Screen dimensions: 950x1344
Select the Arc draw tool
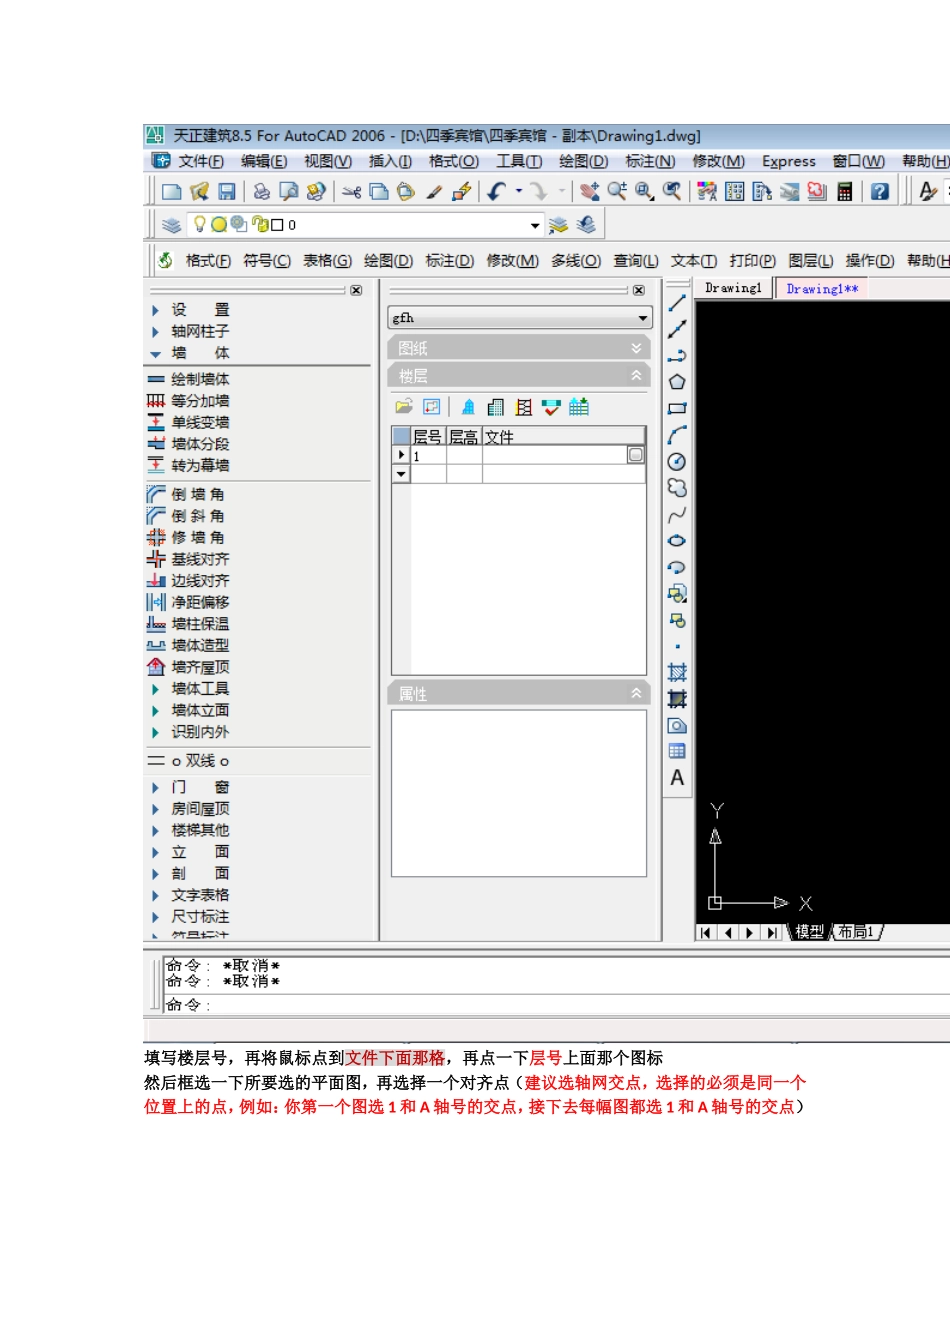pos(677,434)
